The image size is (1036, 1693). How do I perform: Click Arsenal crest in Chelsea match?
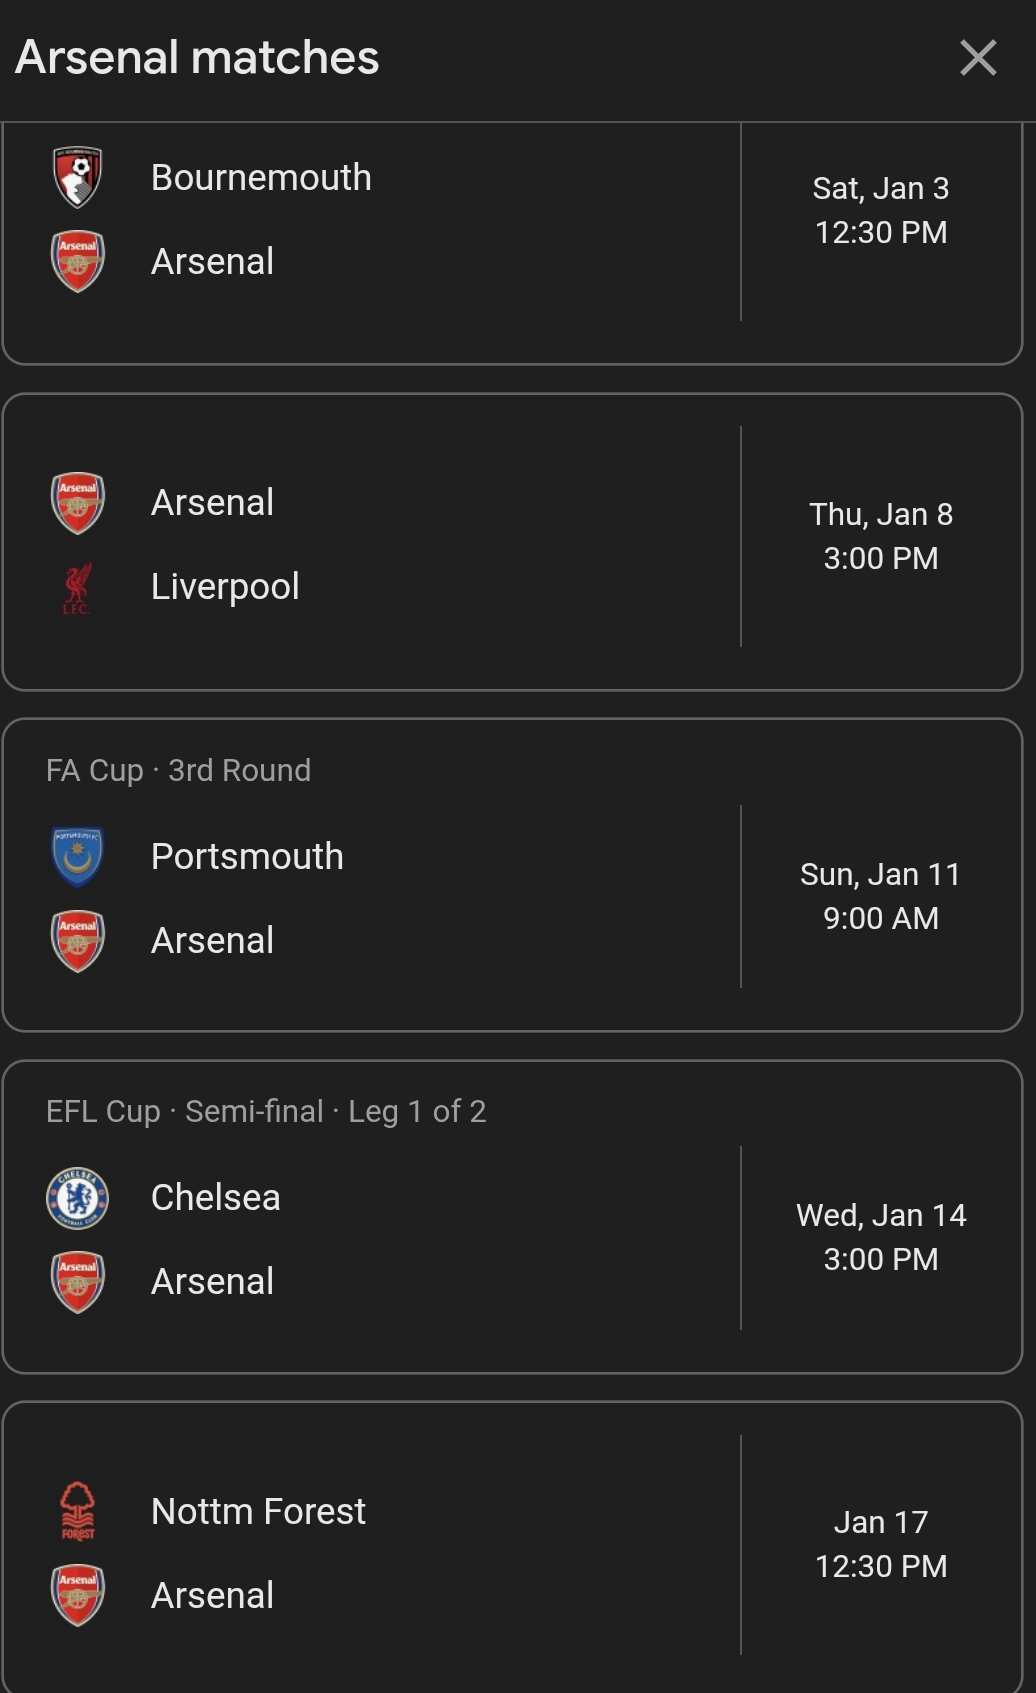(x=78, y=1282)
